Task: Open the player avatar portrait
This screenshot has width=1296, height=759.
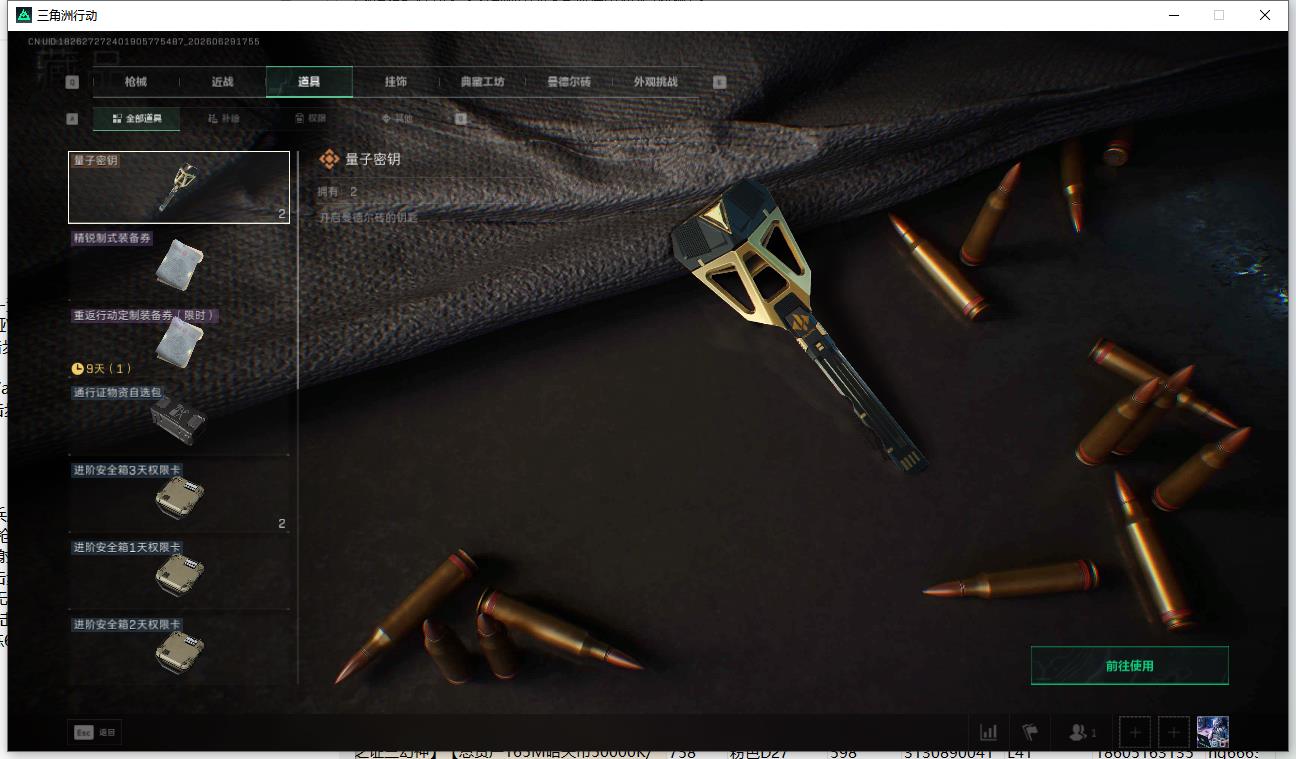Action: [x=1213, y=732]
